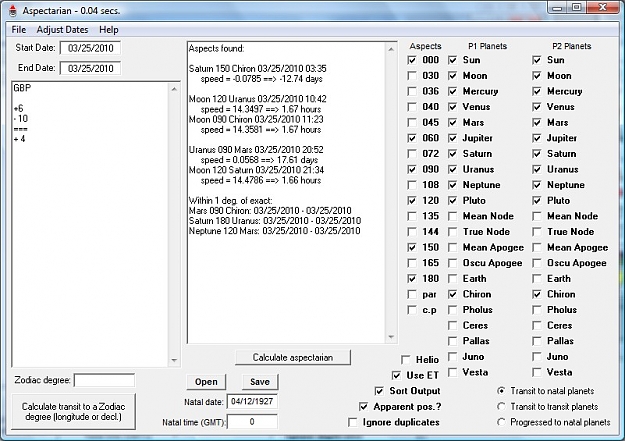The image size is (625, 441).
Task: Check Juno in P2 Planets
Action: click(x=537, y=357)
